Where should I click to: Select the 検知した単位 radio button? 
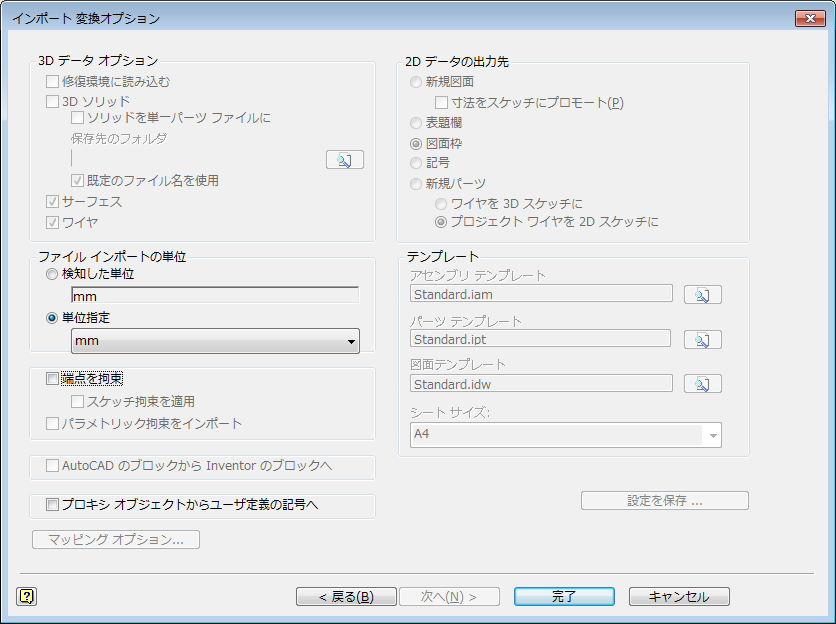coord(53,274)
